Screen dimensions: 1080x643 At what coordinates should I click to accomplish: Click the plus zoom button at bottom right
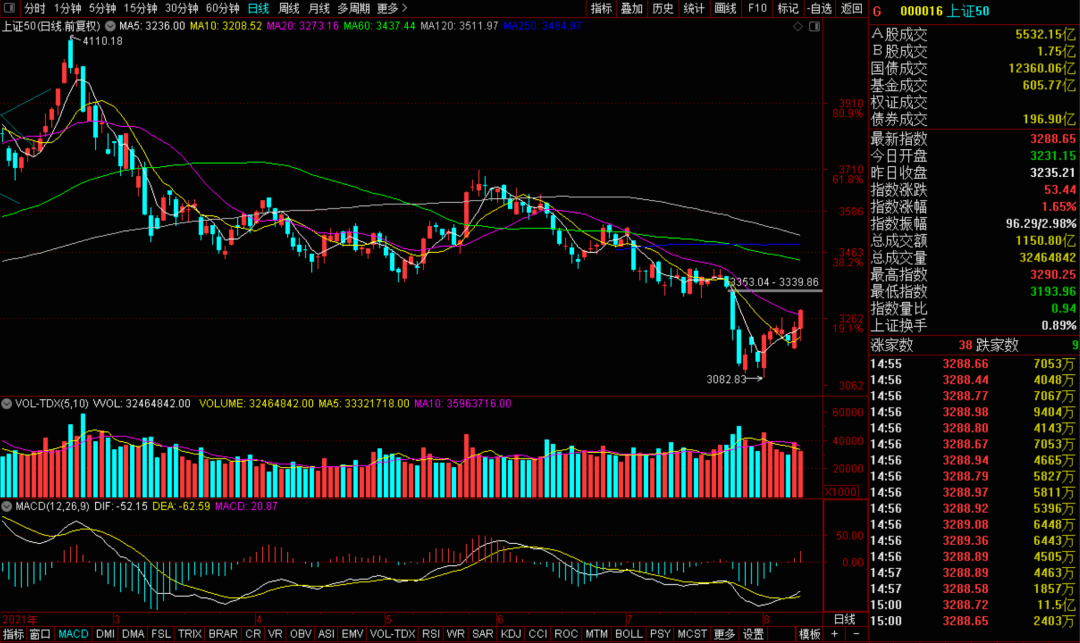click(x=834, y=634)
